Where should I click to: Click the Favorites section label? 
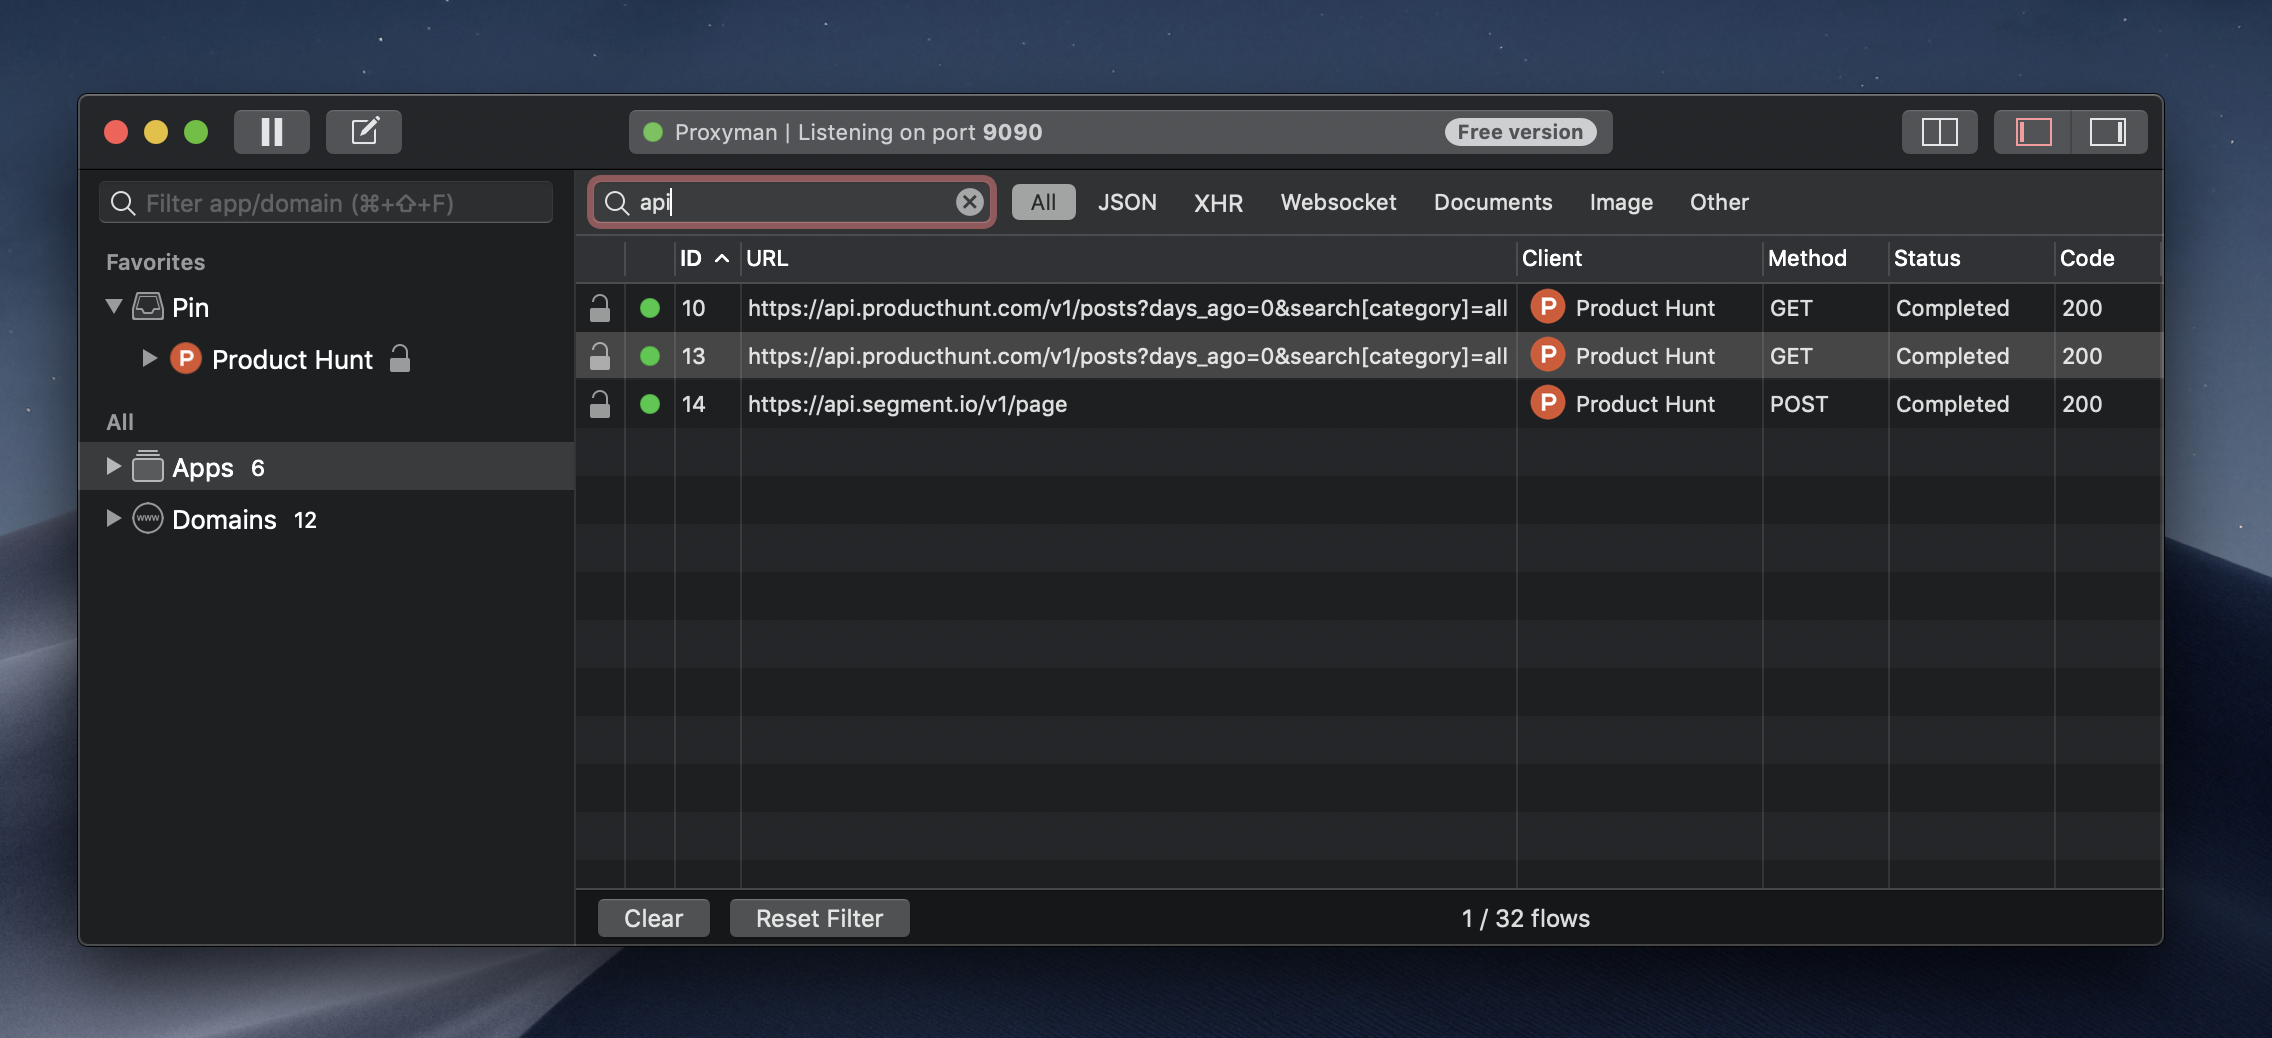tap(156, 262)
